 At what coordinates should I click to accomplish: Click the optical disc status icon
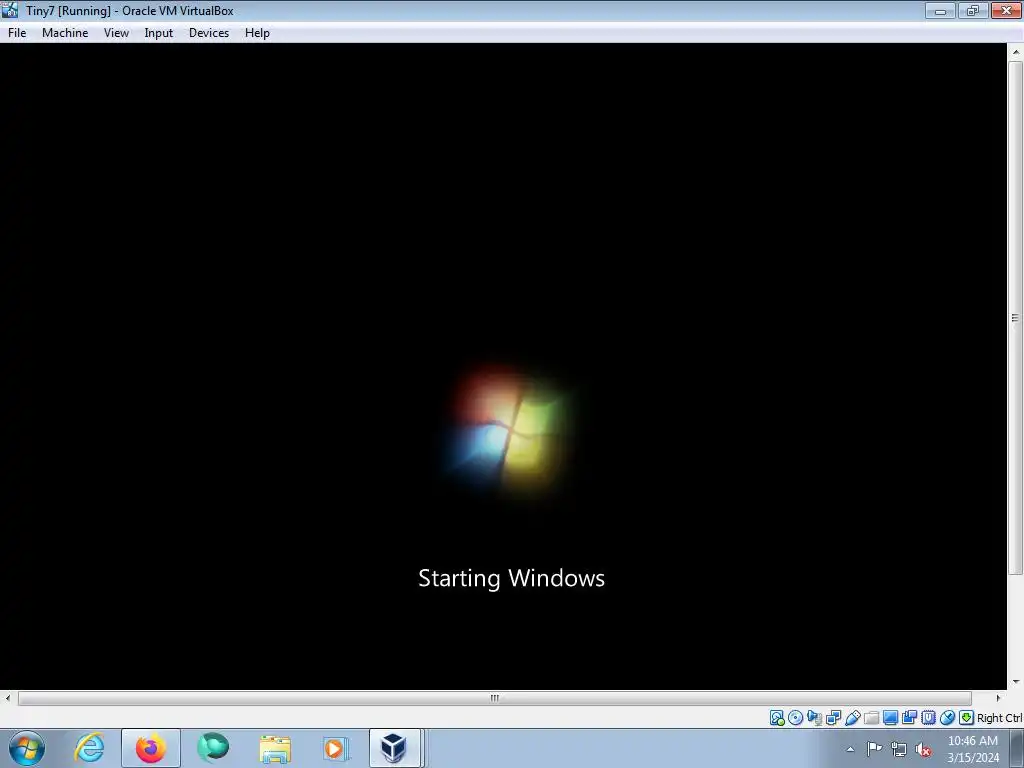795,718
